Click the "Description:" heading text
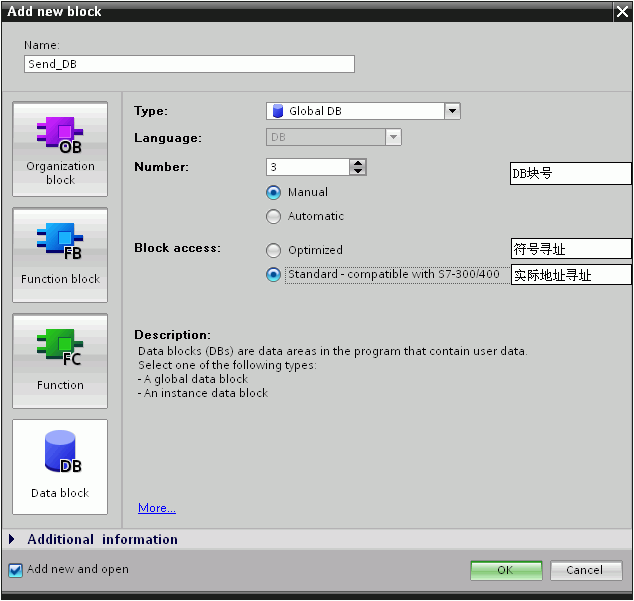This screenshot has height=601, width=634. pos(173,335)
